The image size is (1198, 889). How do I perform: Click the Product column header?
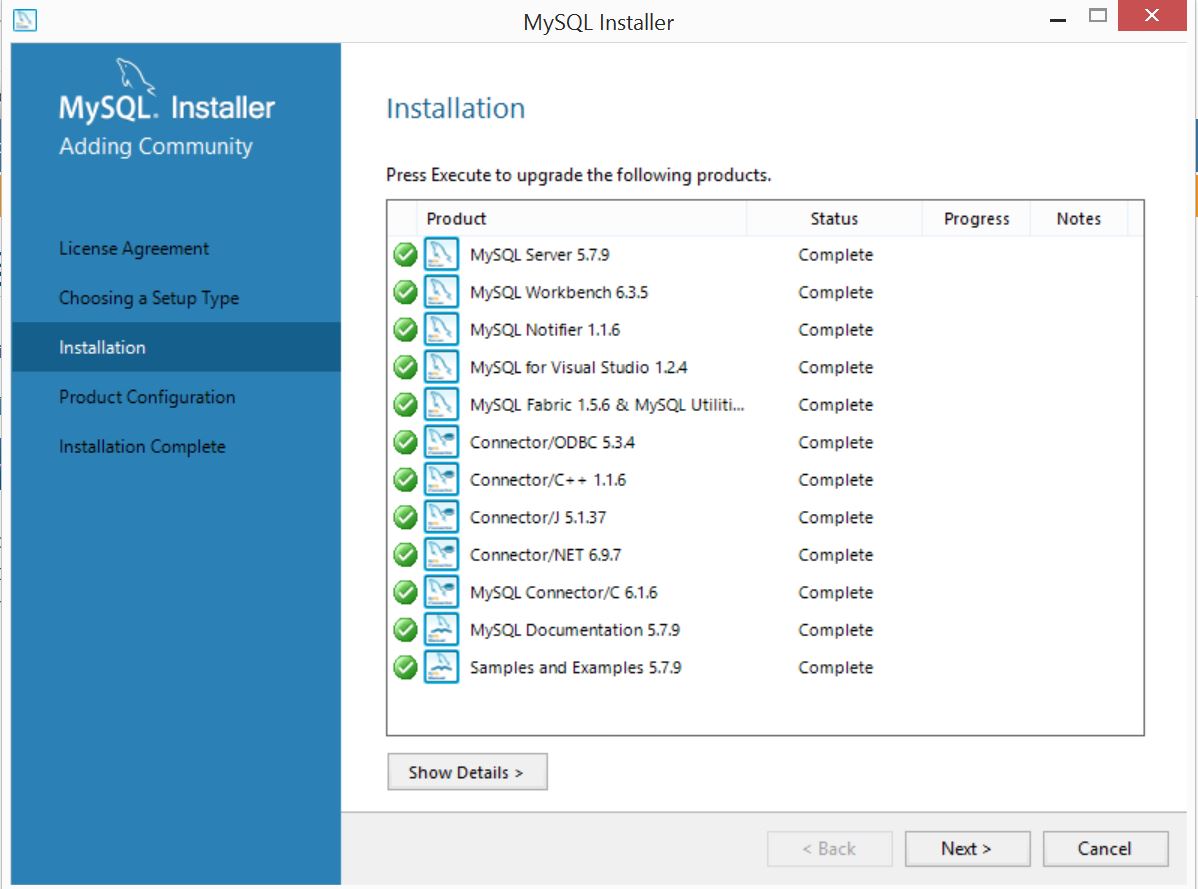tap(581, 218)
